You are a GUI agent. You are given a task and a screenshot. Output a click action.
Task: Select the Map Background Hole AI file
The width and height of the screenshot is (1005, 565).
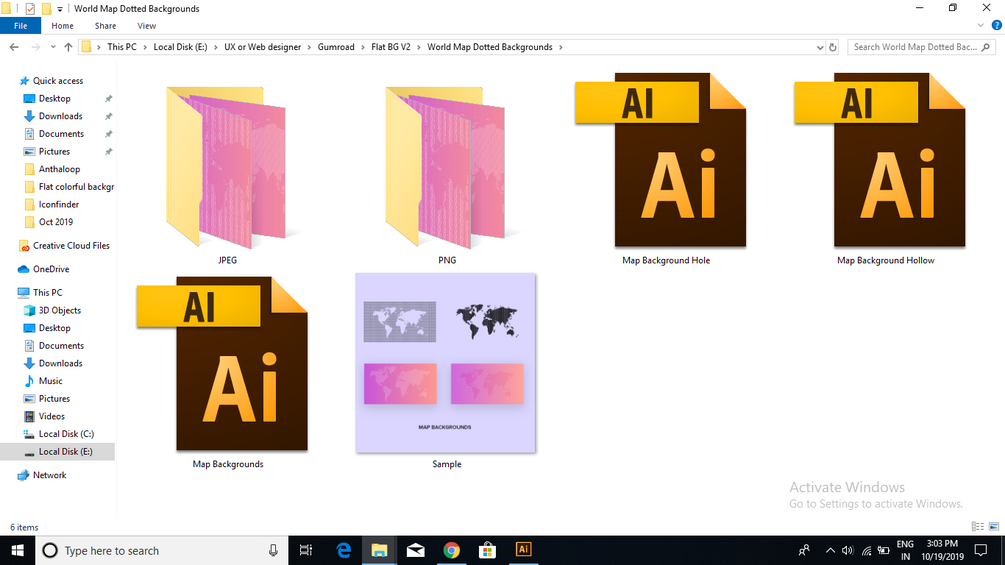pos(661,160)
